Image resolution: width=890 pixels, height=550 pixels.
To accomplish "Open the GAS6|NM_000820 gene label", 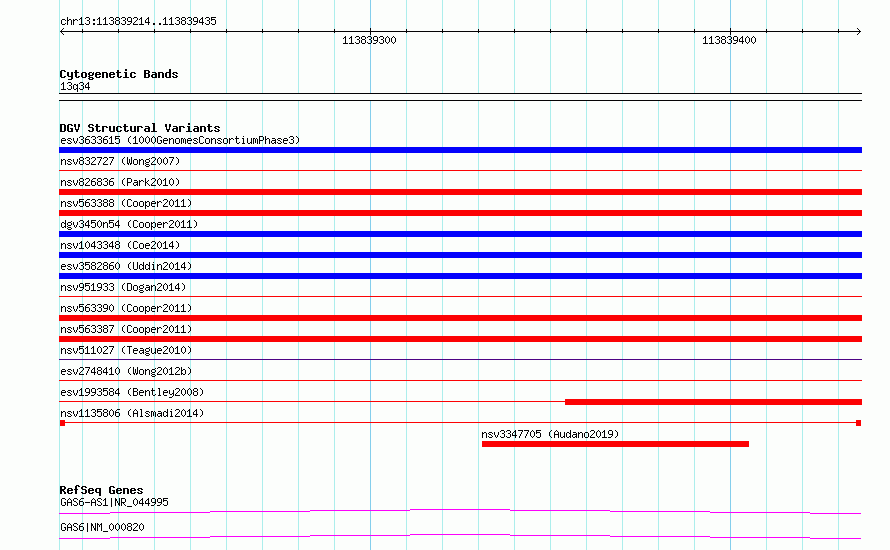I will [102, 527].
